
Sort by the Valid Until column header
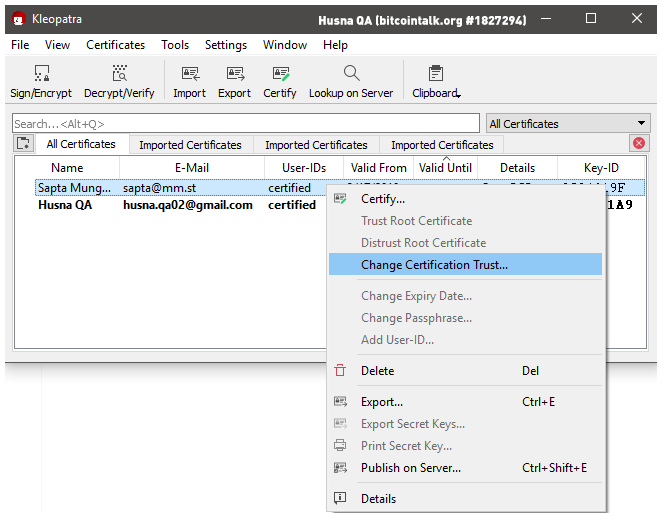click(445, 168)
